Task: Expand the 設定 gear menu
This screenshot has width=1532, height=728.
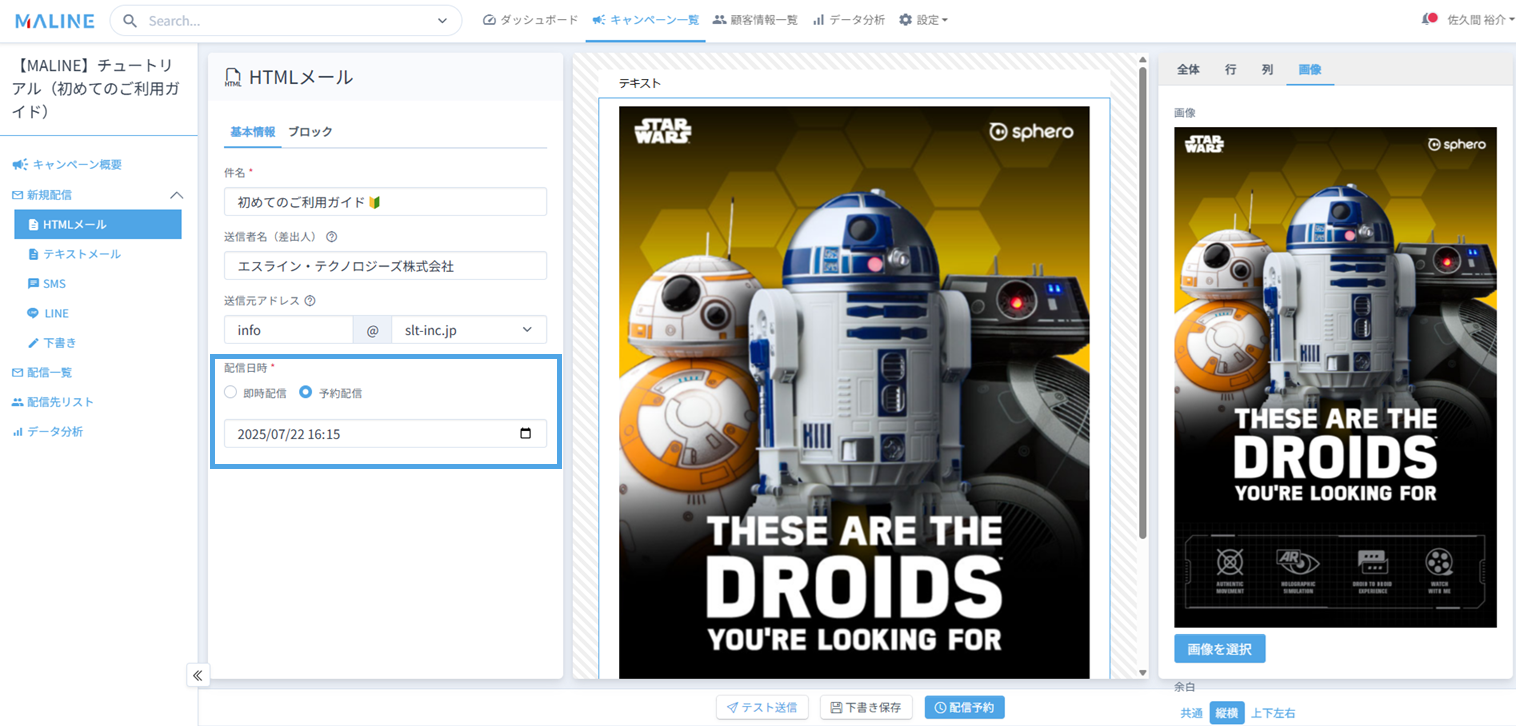Action: [923, 20]
